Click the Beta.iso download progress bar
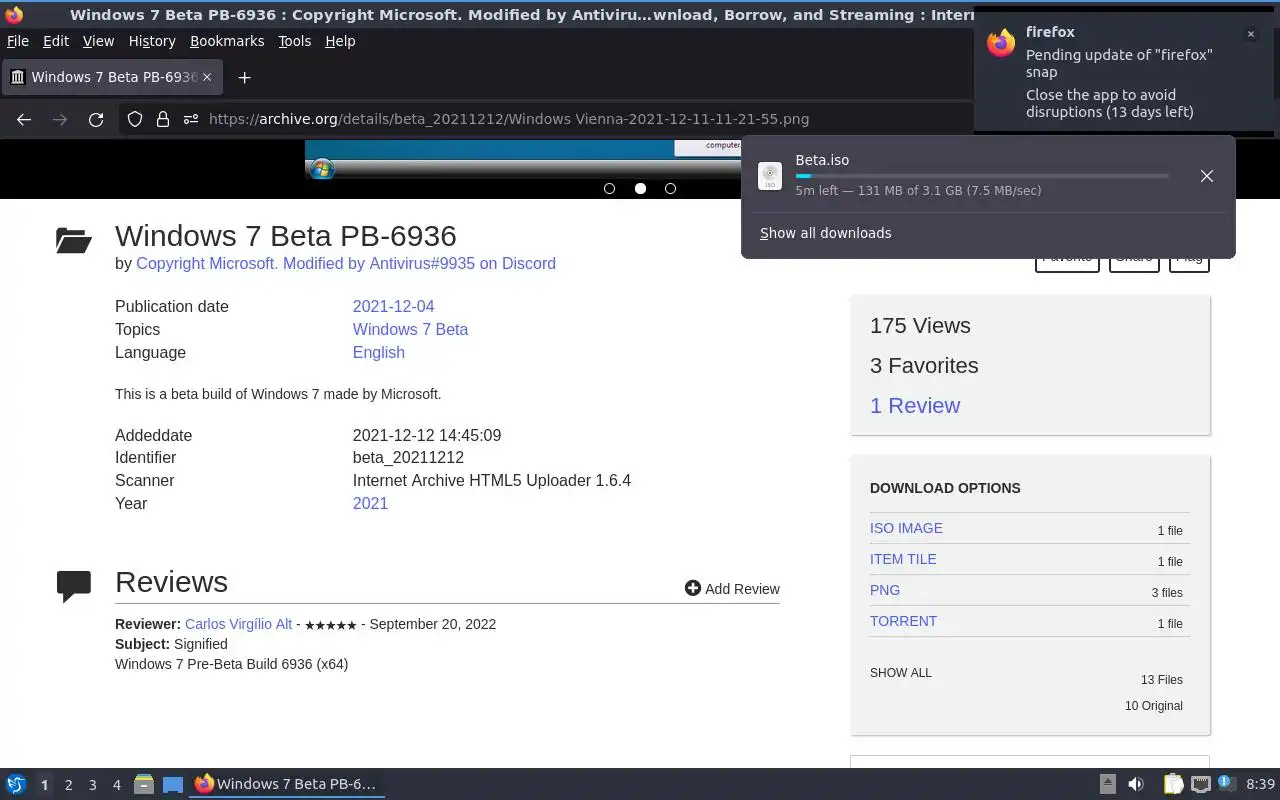The image size is (1280, 800). (982, 176)
